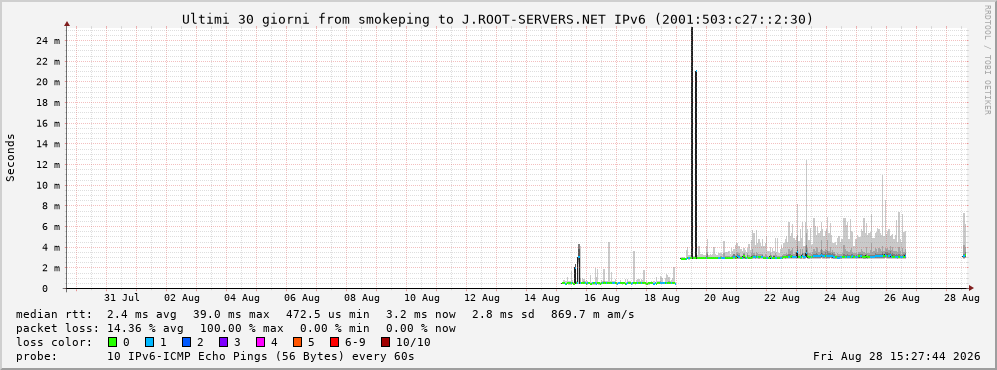Click the median rtt statistics line
The width and height of the screenshot is (997, 370).
click(325, 314)
